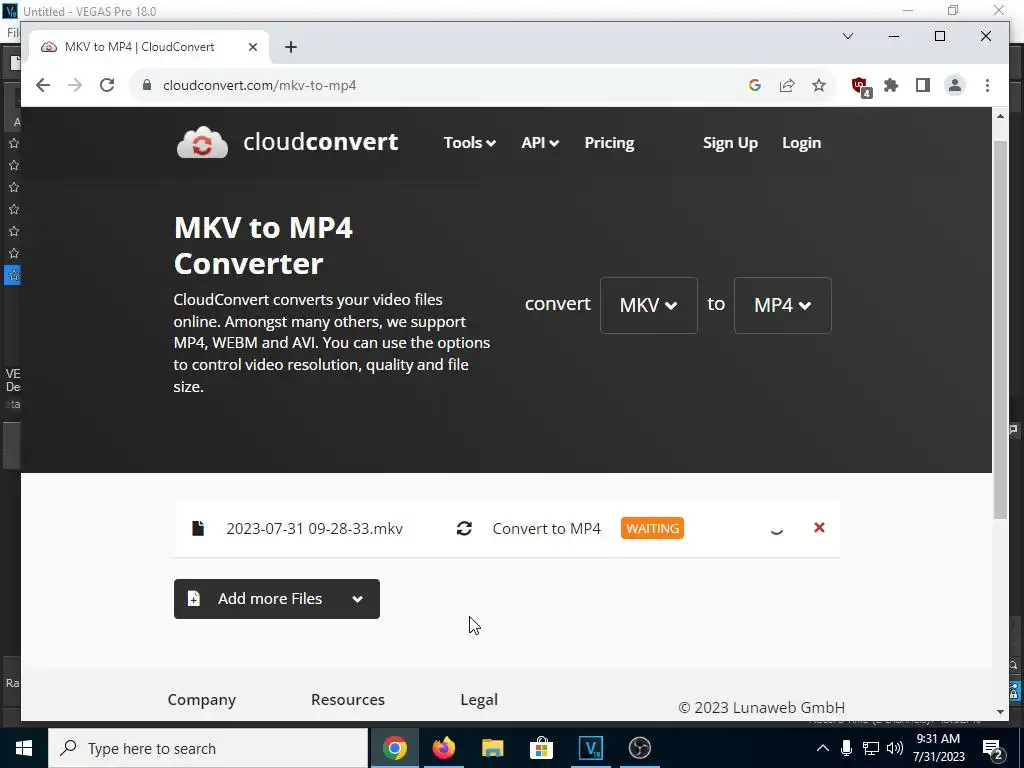
Task: Click the browser forward arrow
Action: [75, 85]
